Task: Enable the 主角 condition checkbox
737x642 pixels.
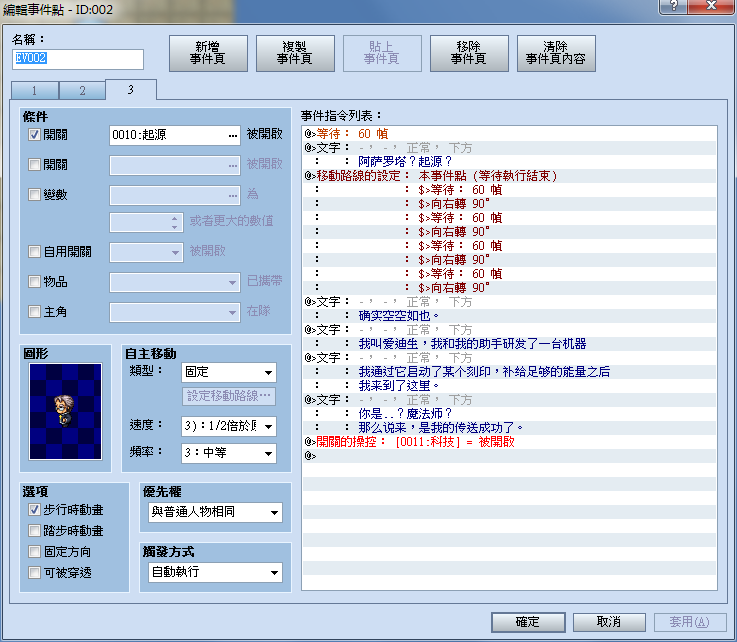Action: tap(34, 312)
